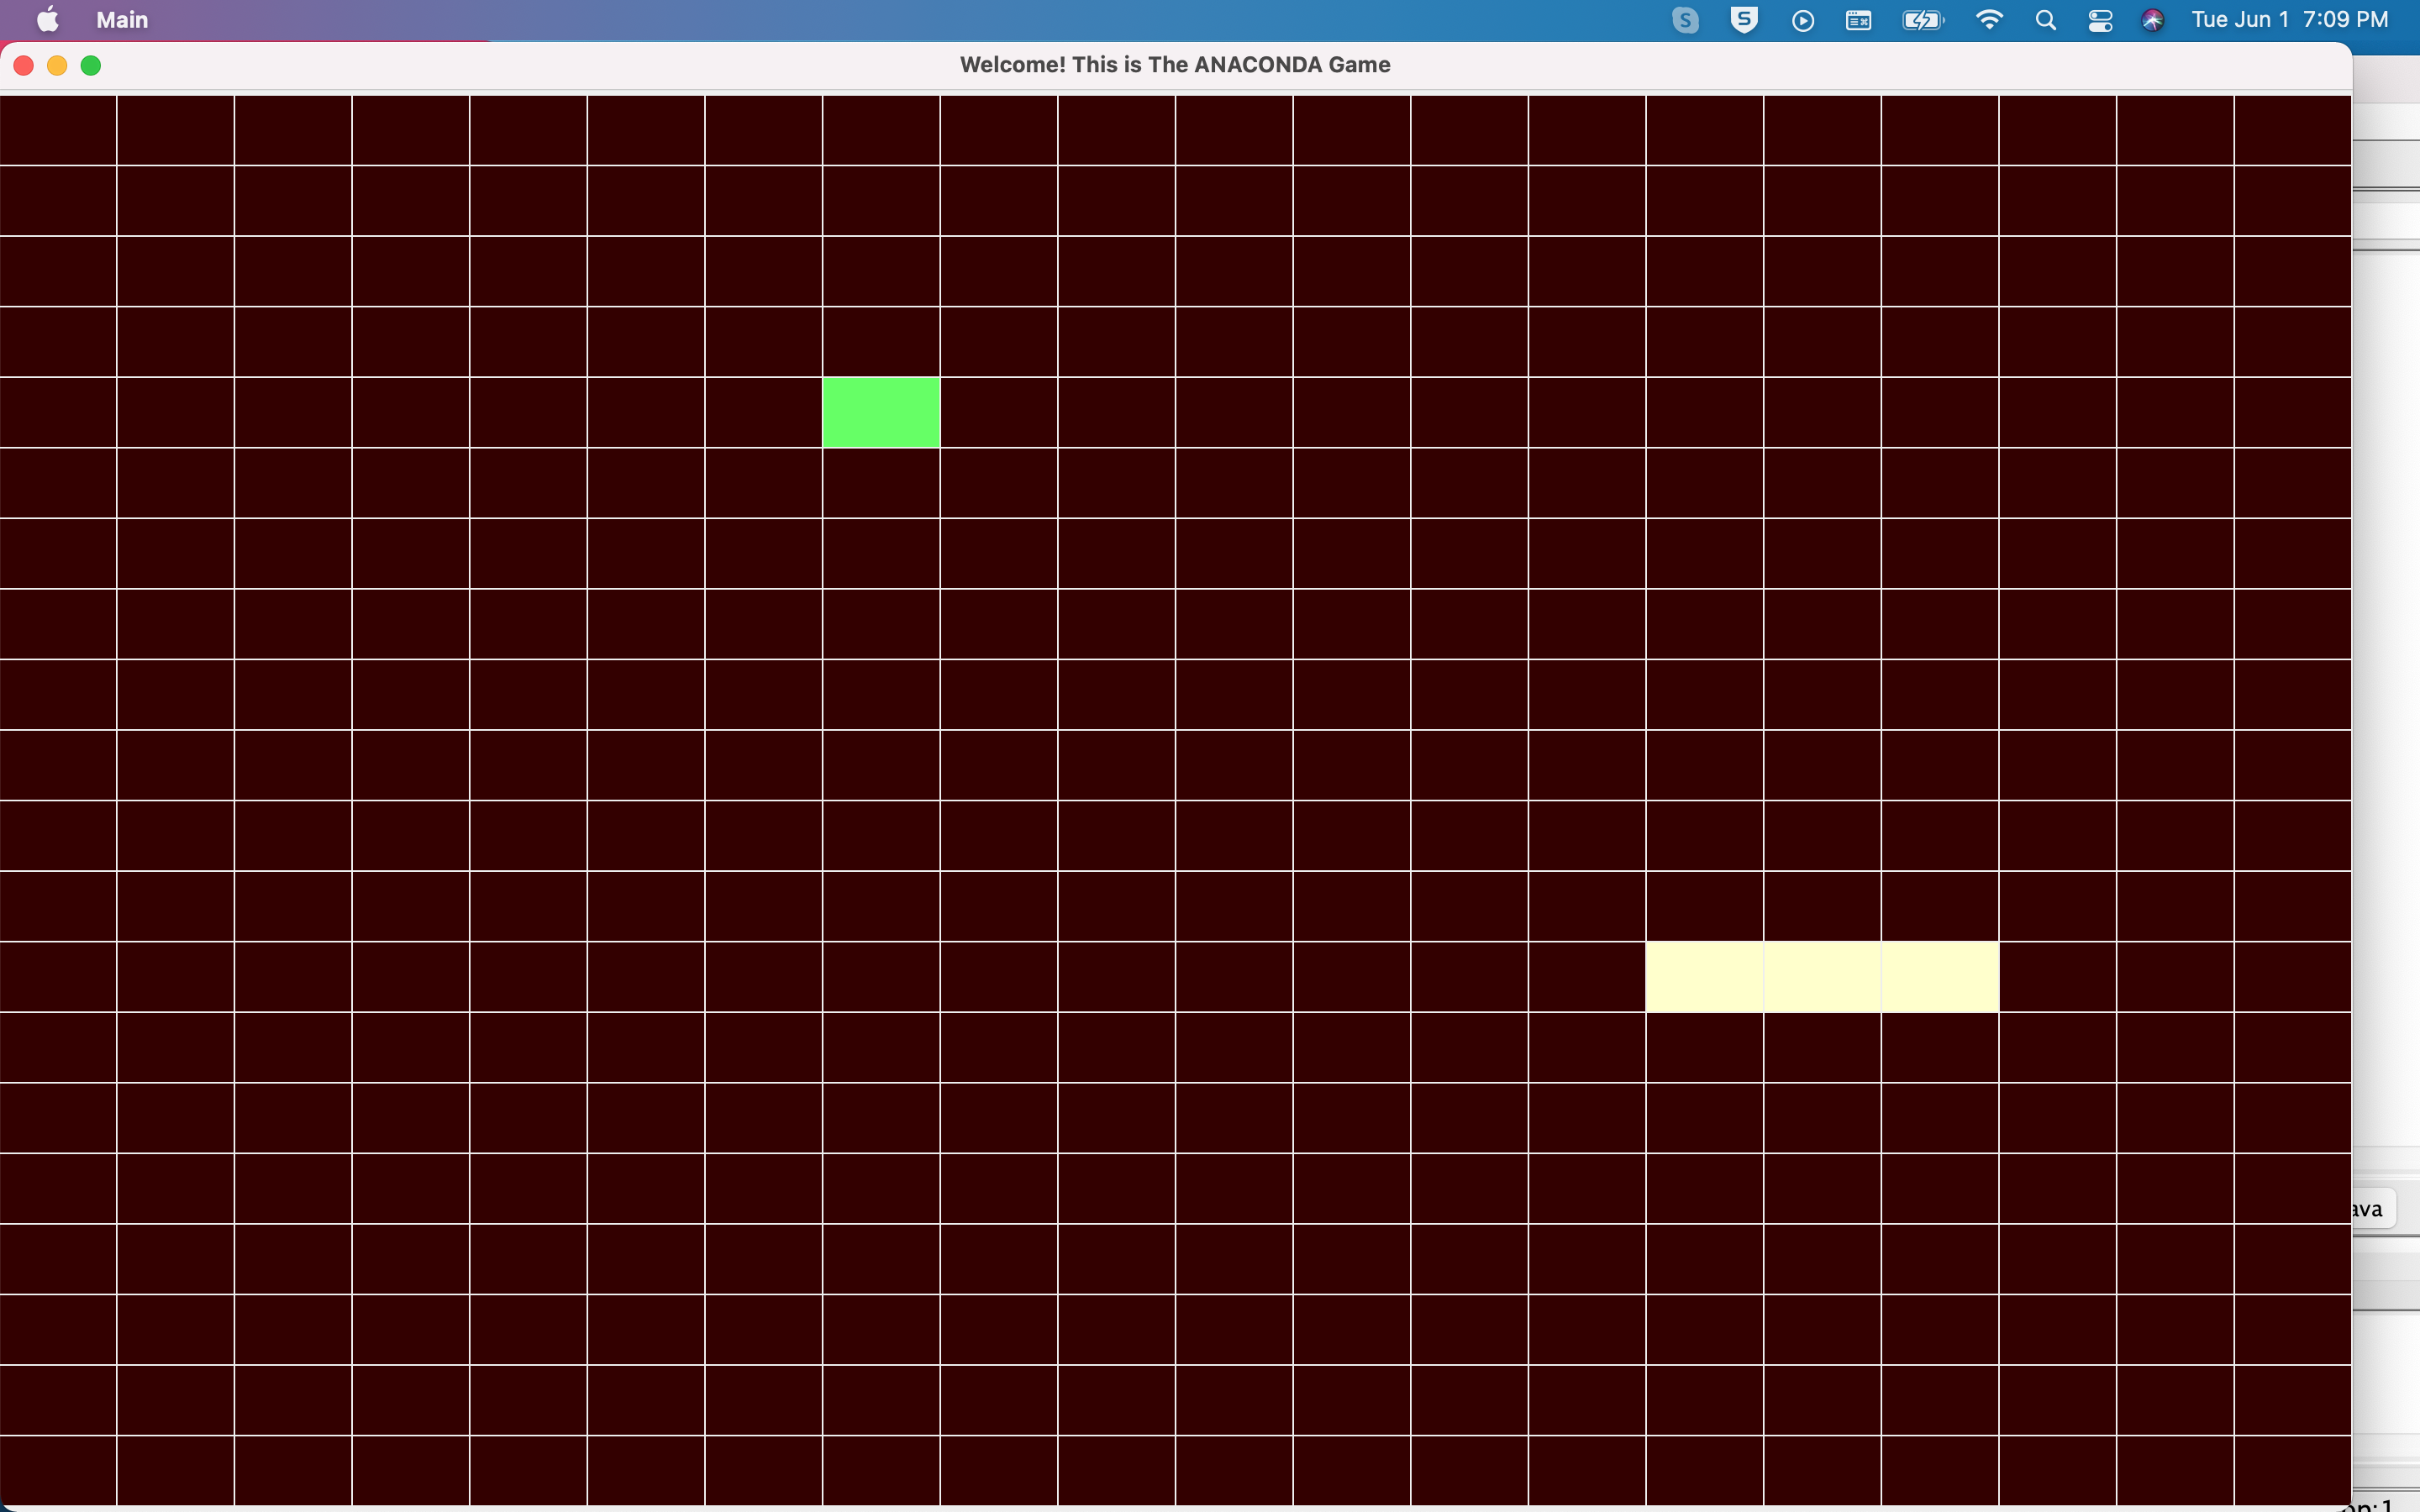Minimize the ANACONDA Game window
The image size is (2420, 1512).
[x=57, y=66]
